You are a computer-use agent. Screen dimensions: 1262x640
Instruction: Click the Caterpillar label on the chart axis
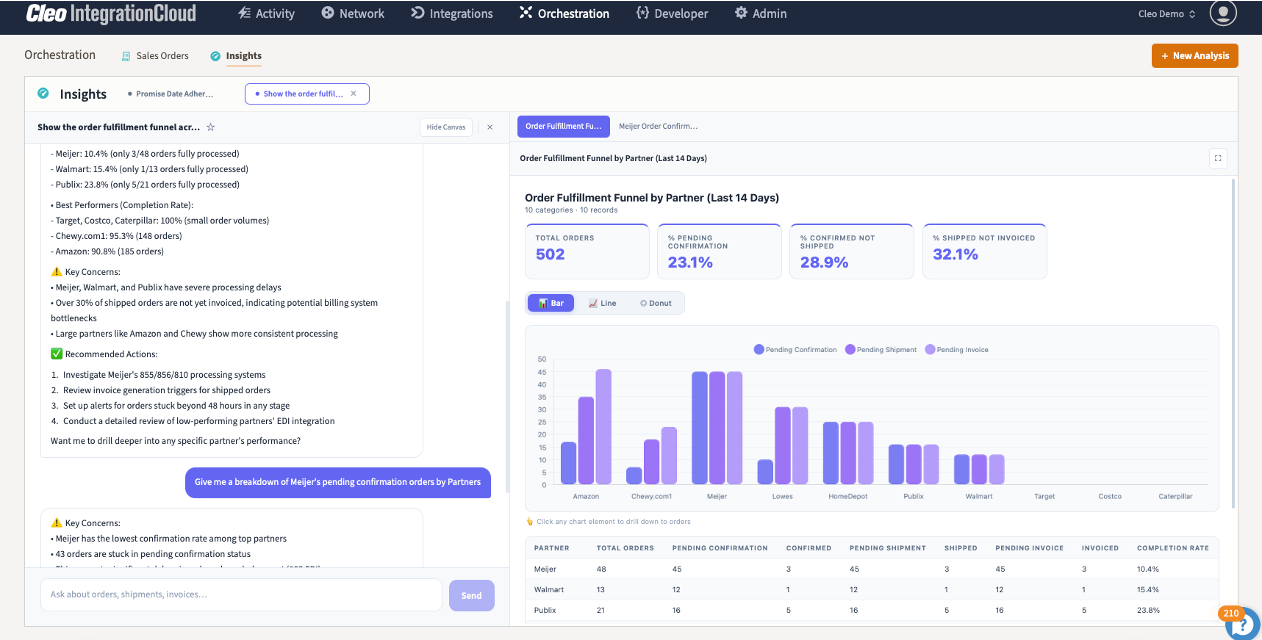pyautogui.click(x=1175, y=496)
